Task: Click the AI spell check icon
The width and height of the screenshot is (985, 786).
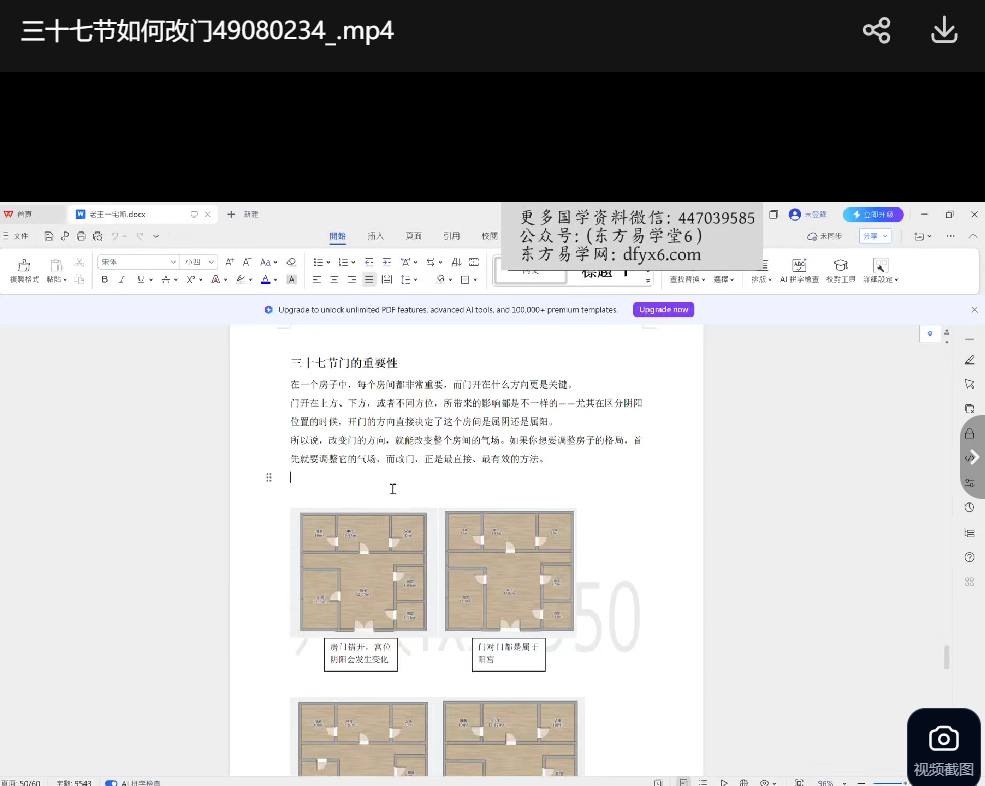Action: point(799,269)
